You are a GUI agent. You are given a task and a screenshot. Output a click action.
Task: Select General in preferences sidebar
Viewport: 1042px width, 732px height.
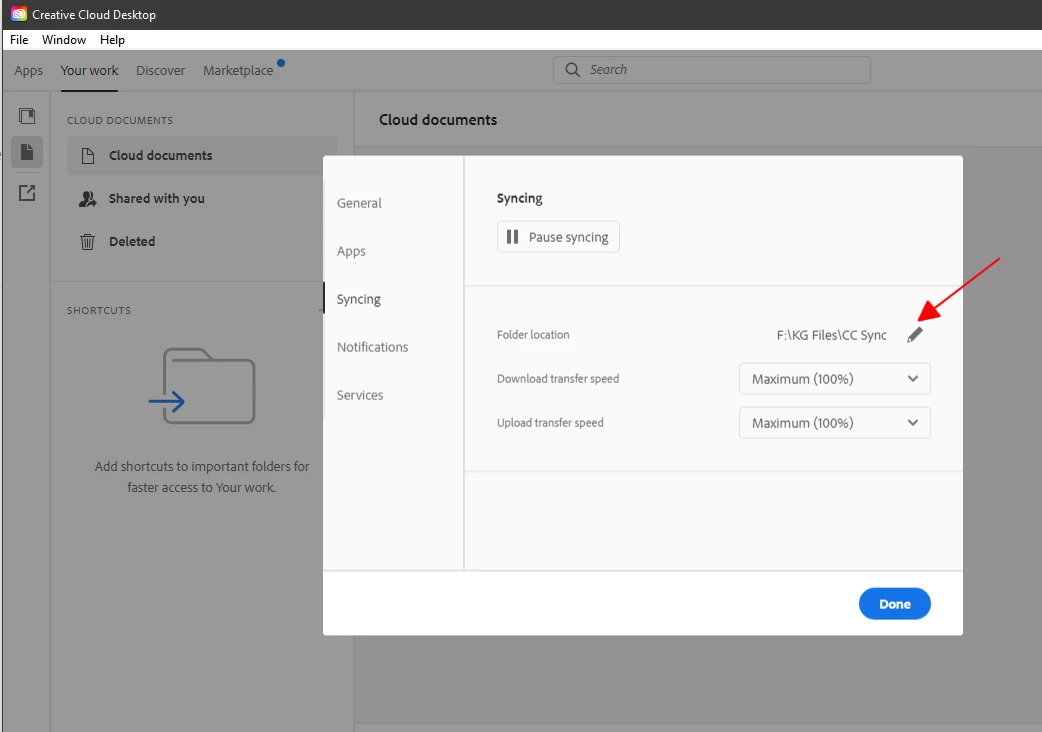(359, 203)
